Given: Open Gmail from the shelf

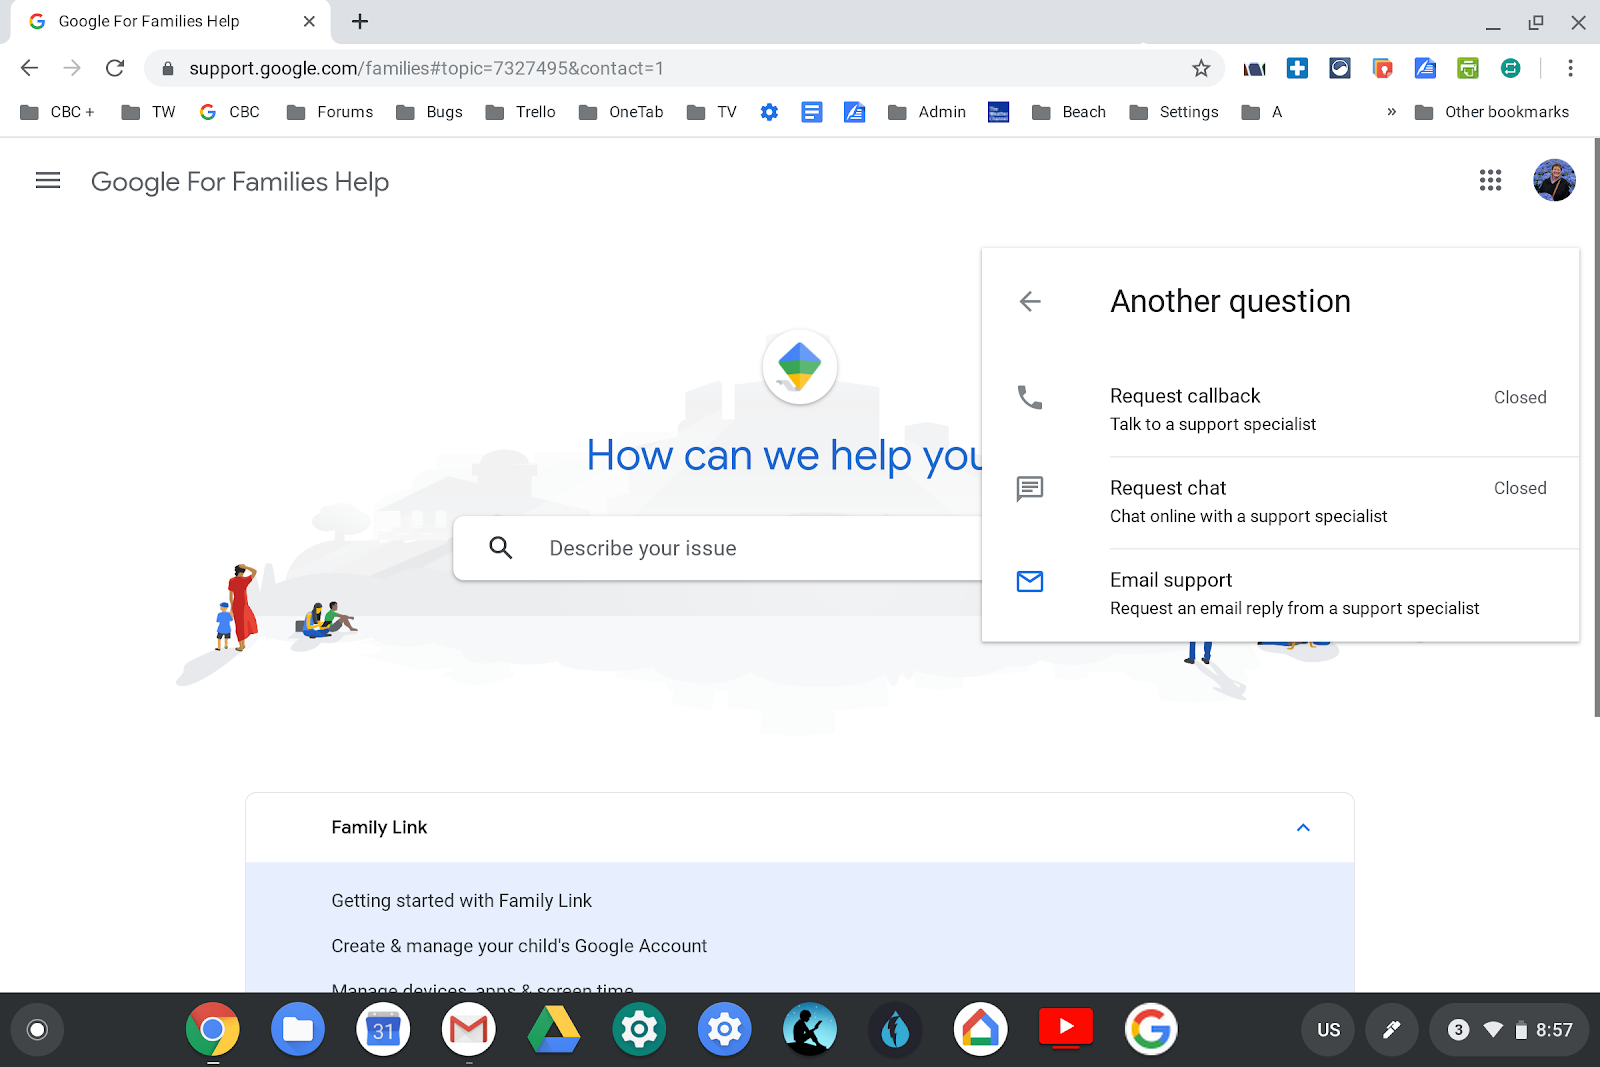Looking at the screenshot, I should coord(469,1029).
